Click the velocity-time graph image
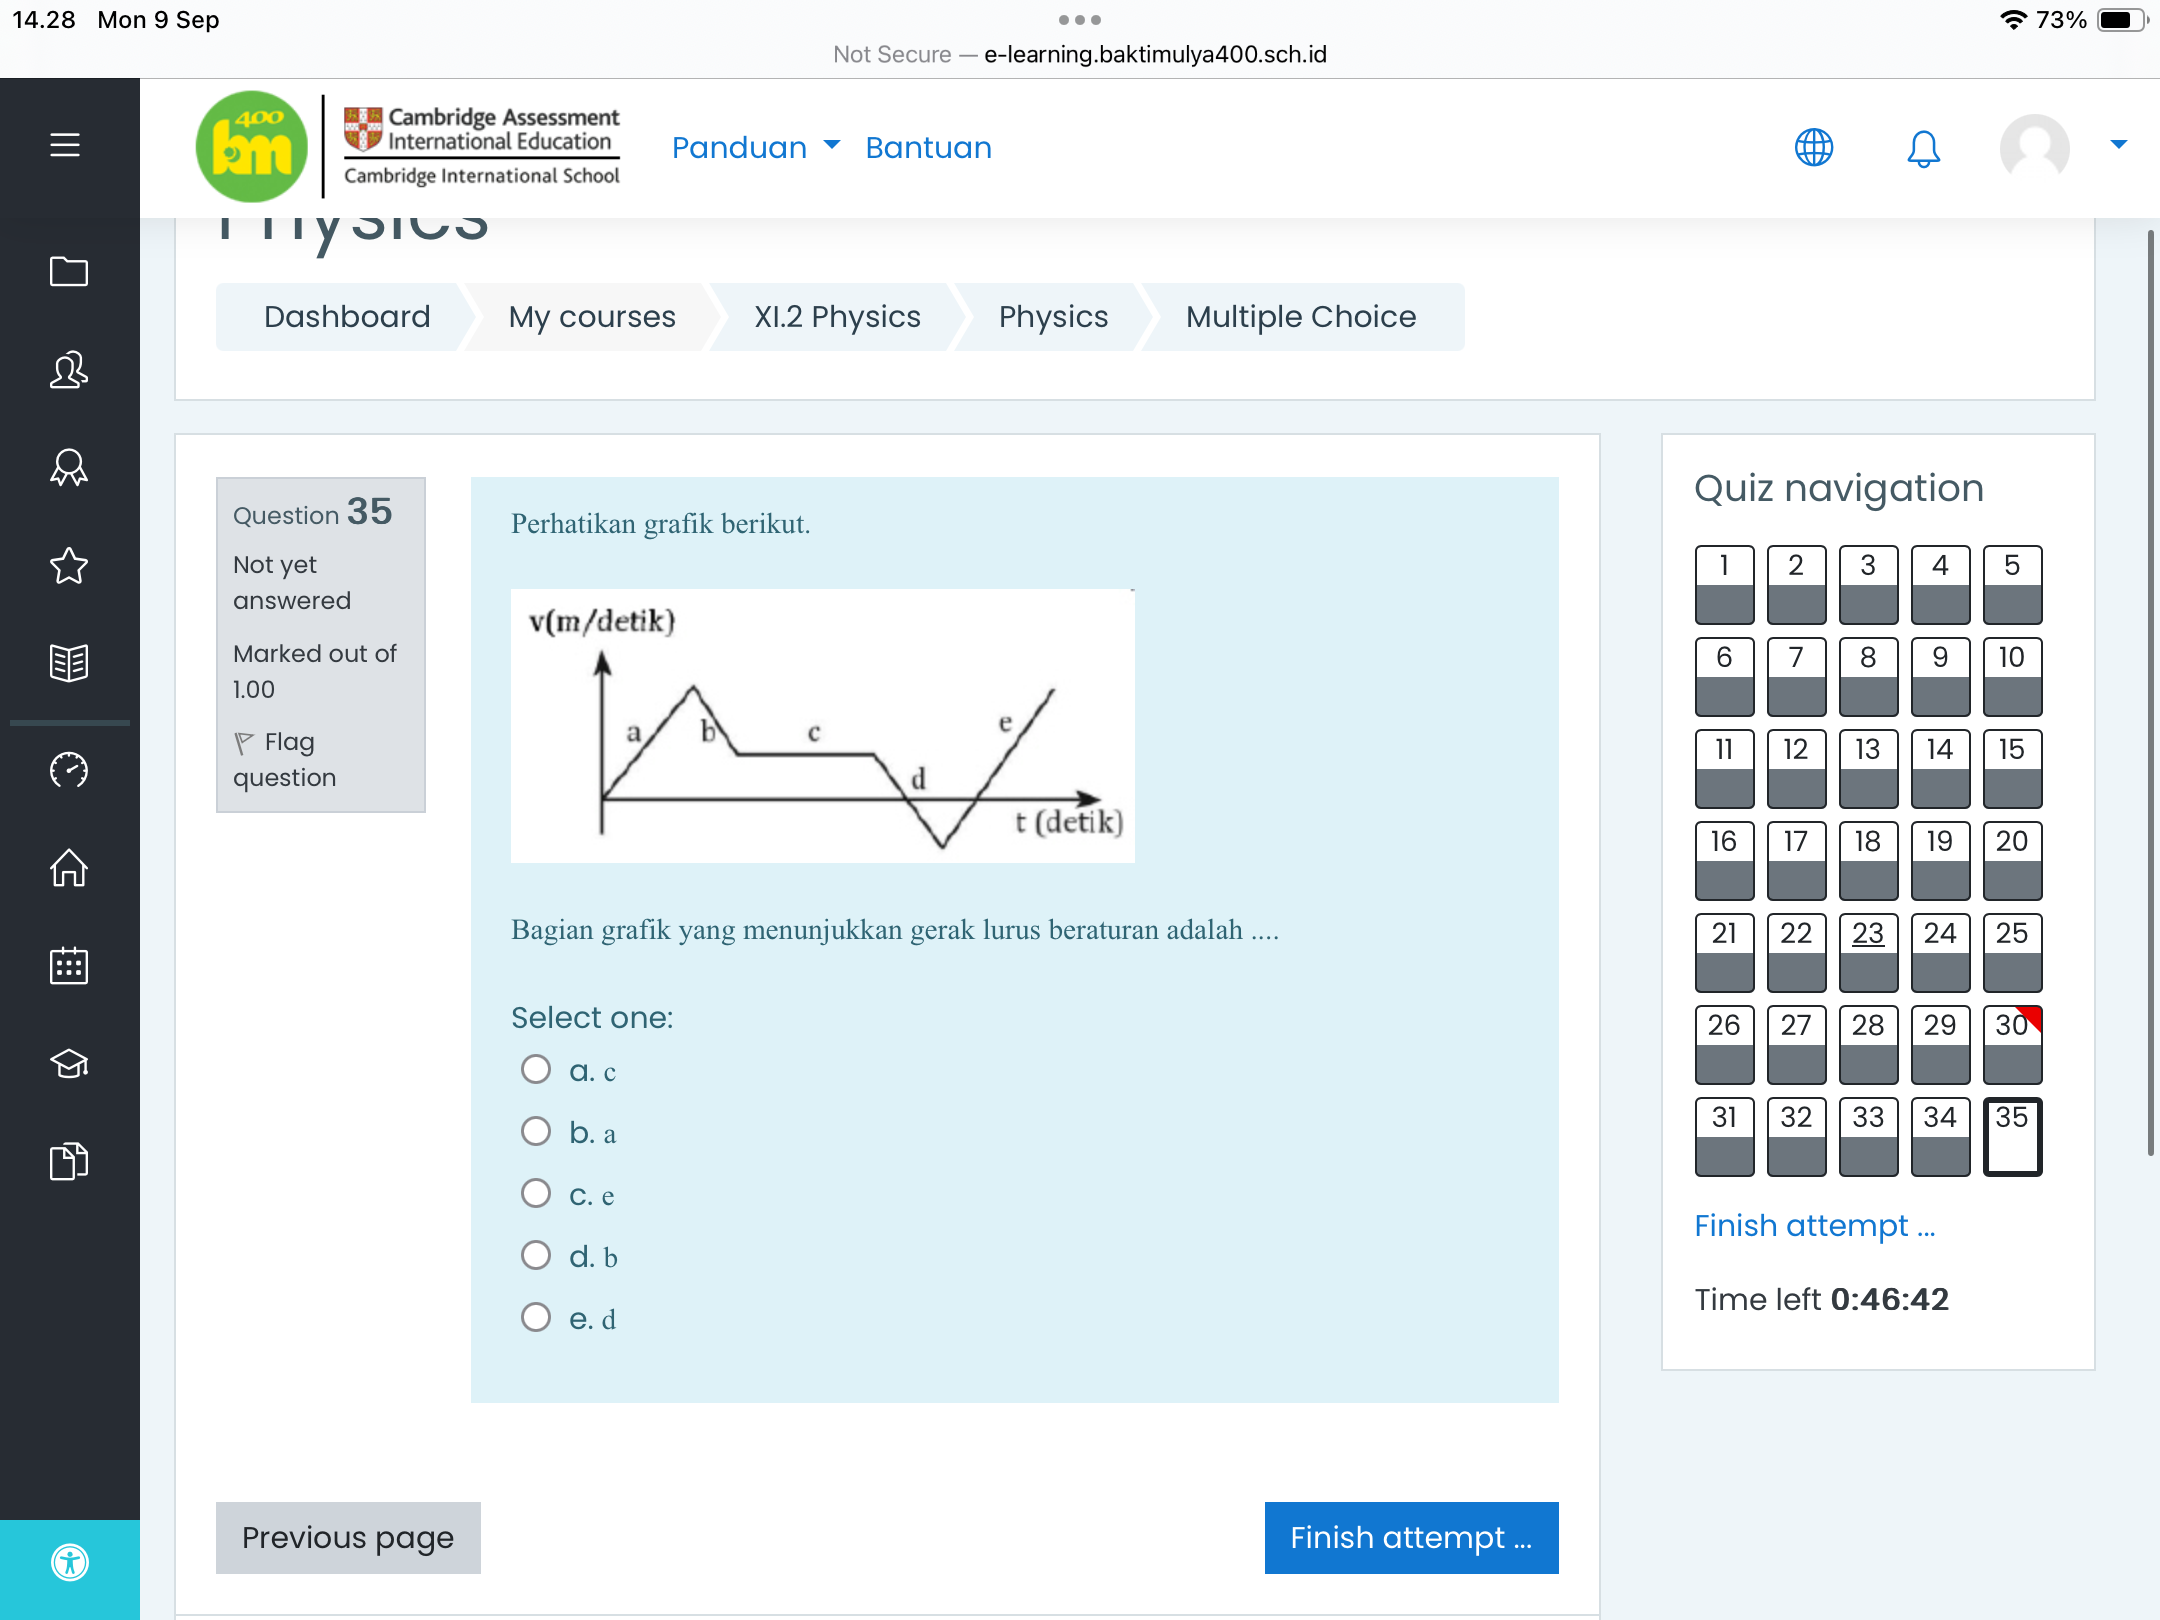The height and width of the screenshot is (1620, 2160). [x=822, y=725]
